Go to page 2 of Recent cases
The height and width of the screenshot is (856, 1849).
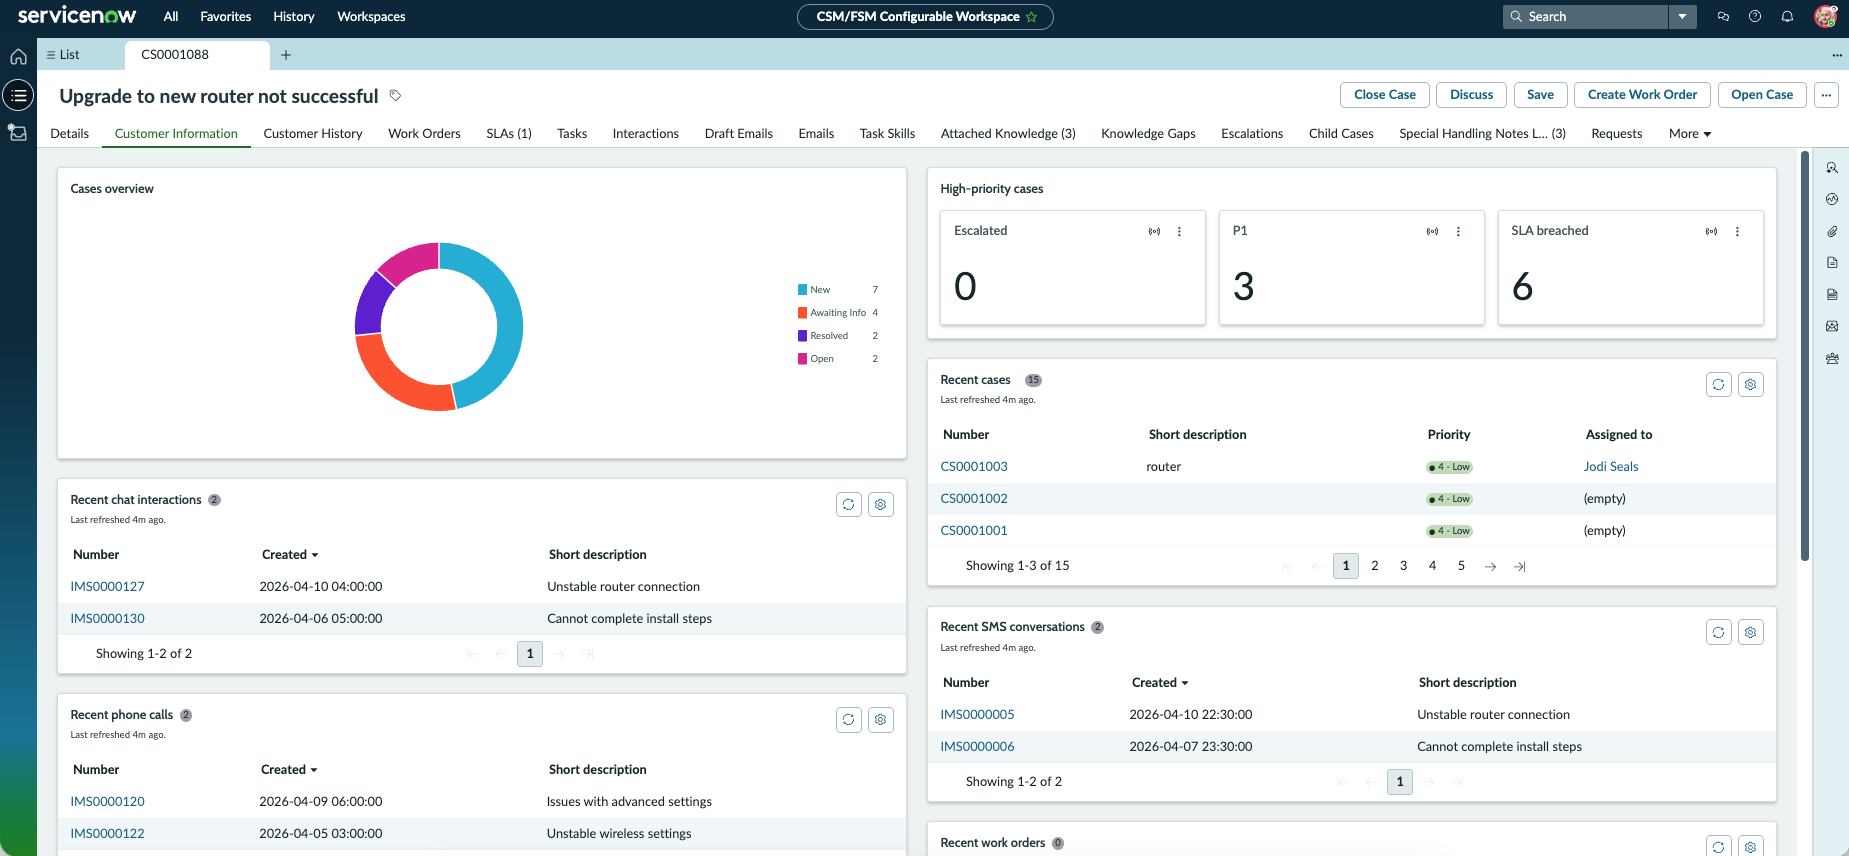[1375, 566]
